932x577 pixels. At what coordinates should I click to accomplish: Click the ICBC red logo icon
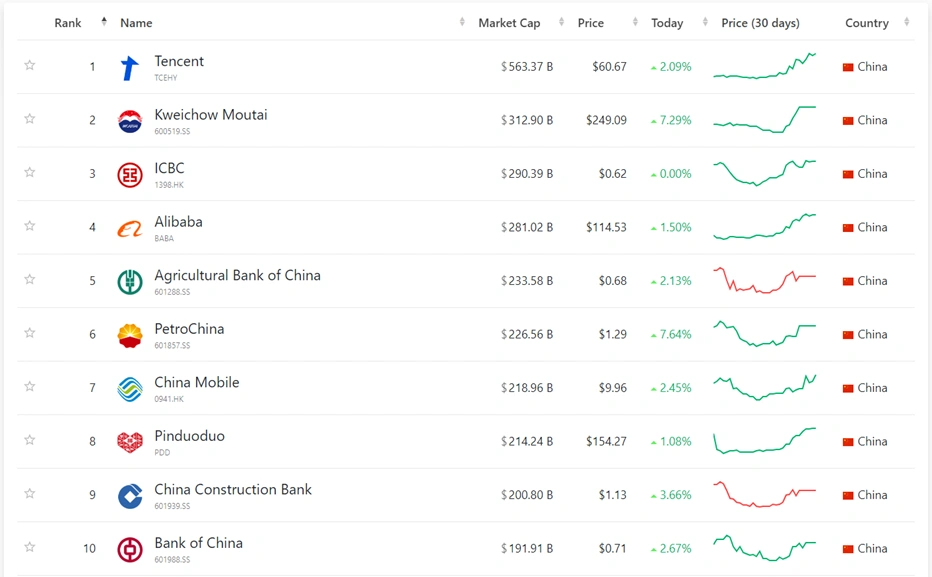[130, 175]
